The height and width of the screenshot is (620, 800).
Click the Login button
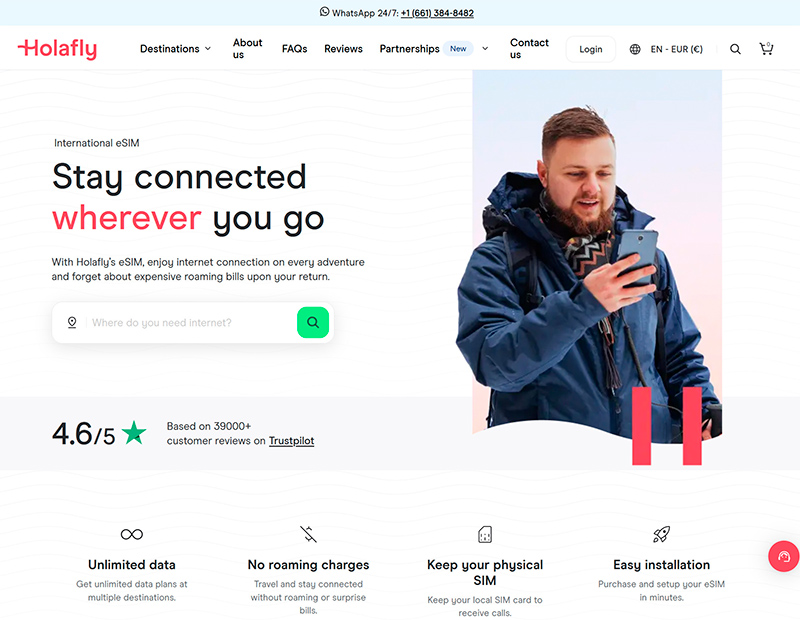590,49
